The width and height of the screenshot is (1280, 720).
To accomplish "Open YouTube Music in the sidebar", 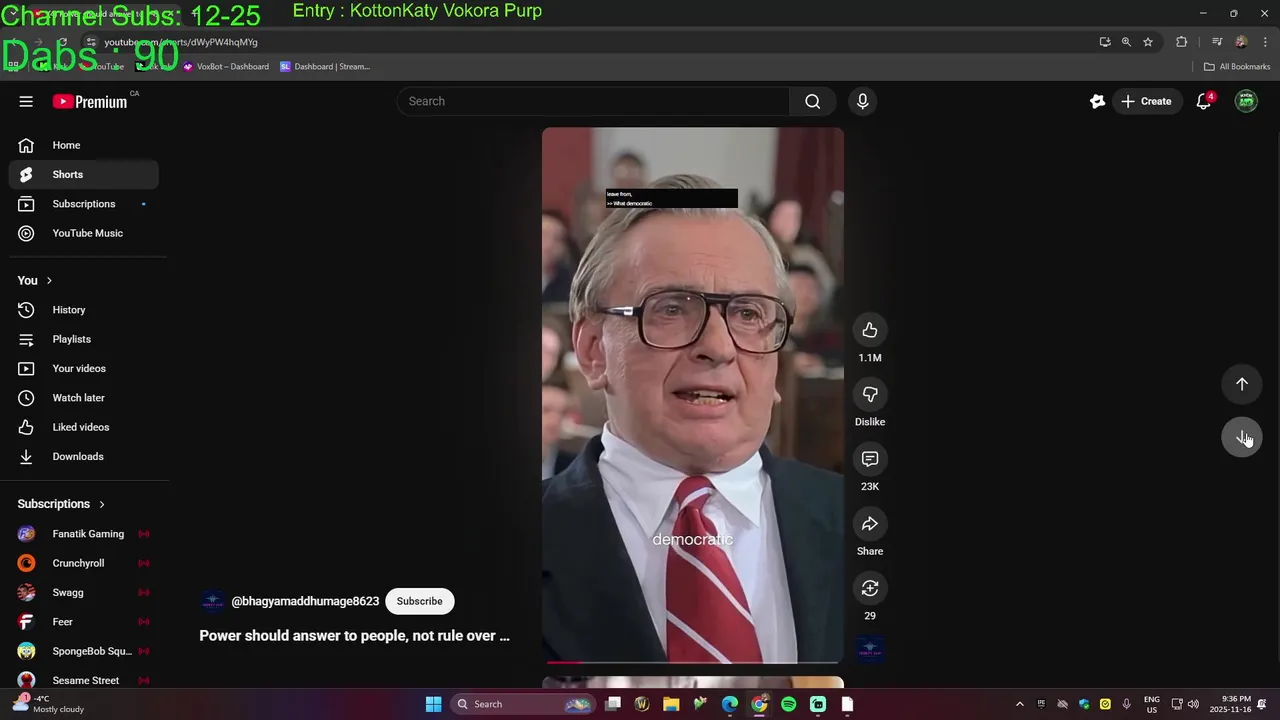I will (x=84, y=233).
